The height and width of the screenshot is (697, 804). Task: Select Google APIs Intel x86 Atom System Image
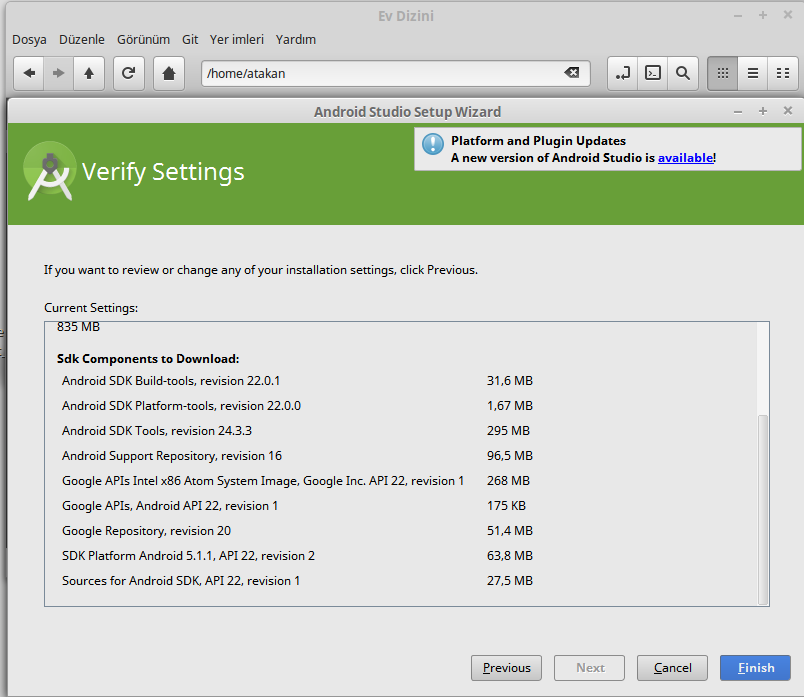[x=296, y=481]
